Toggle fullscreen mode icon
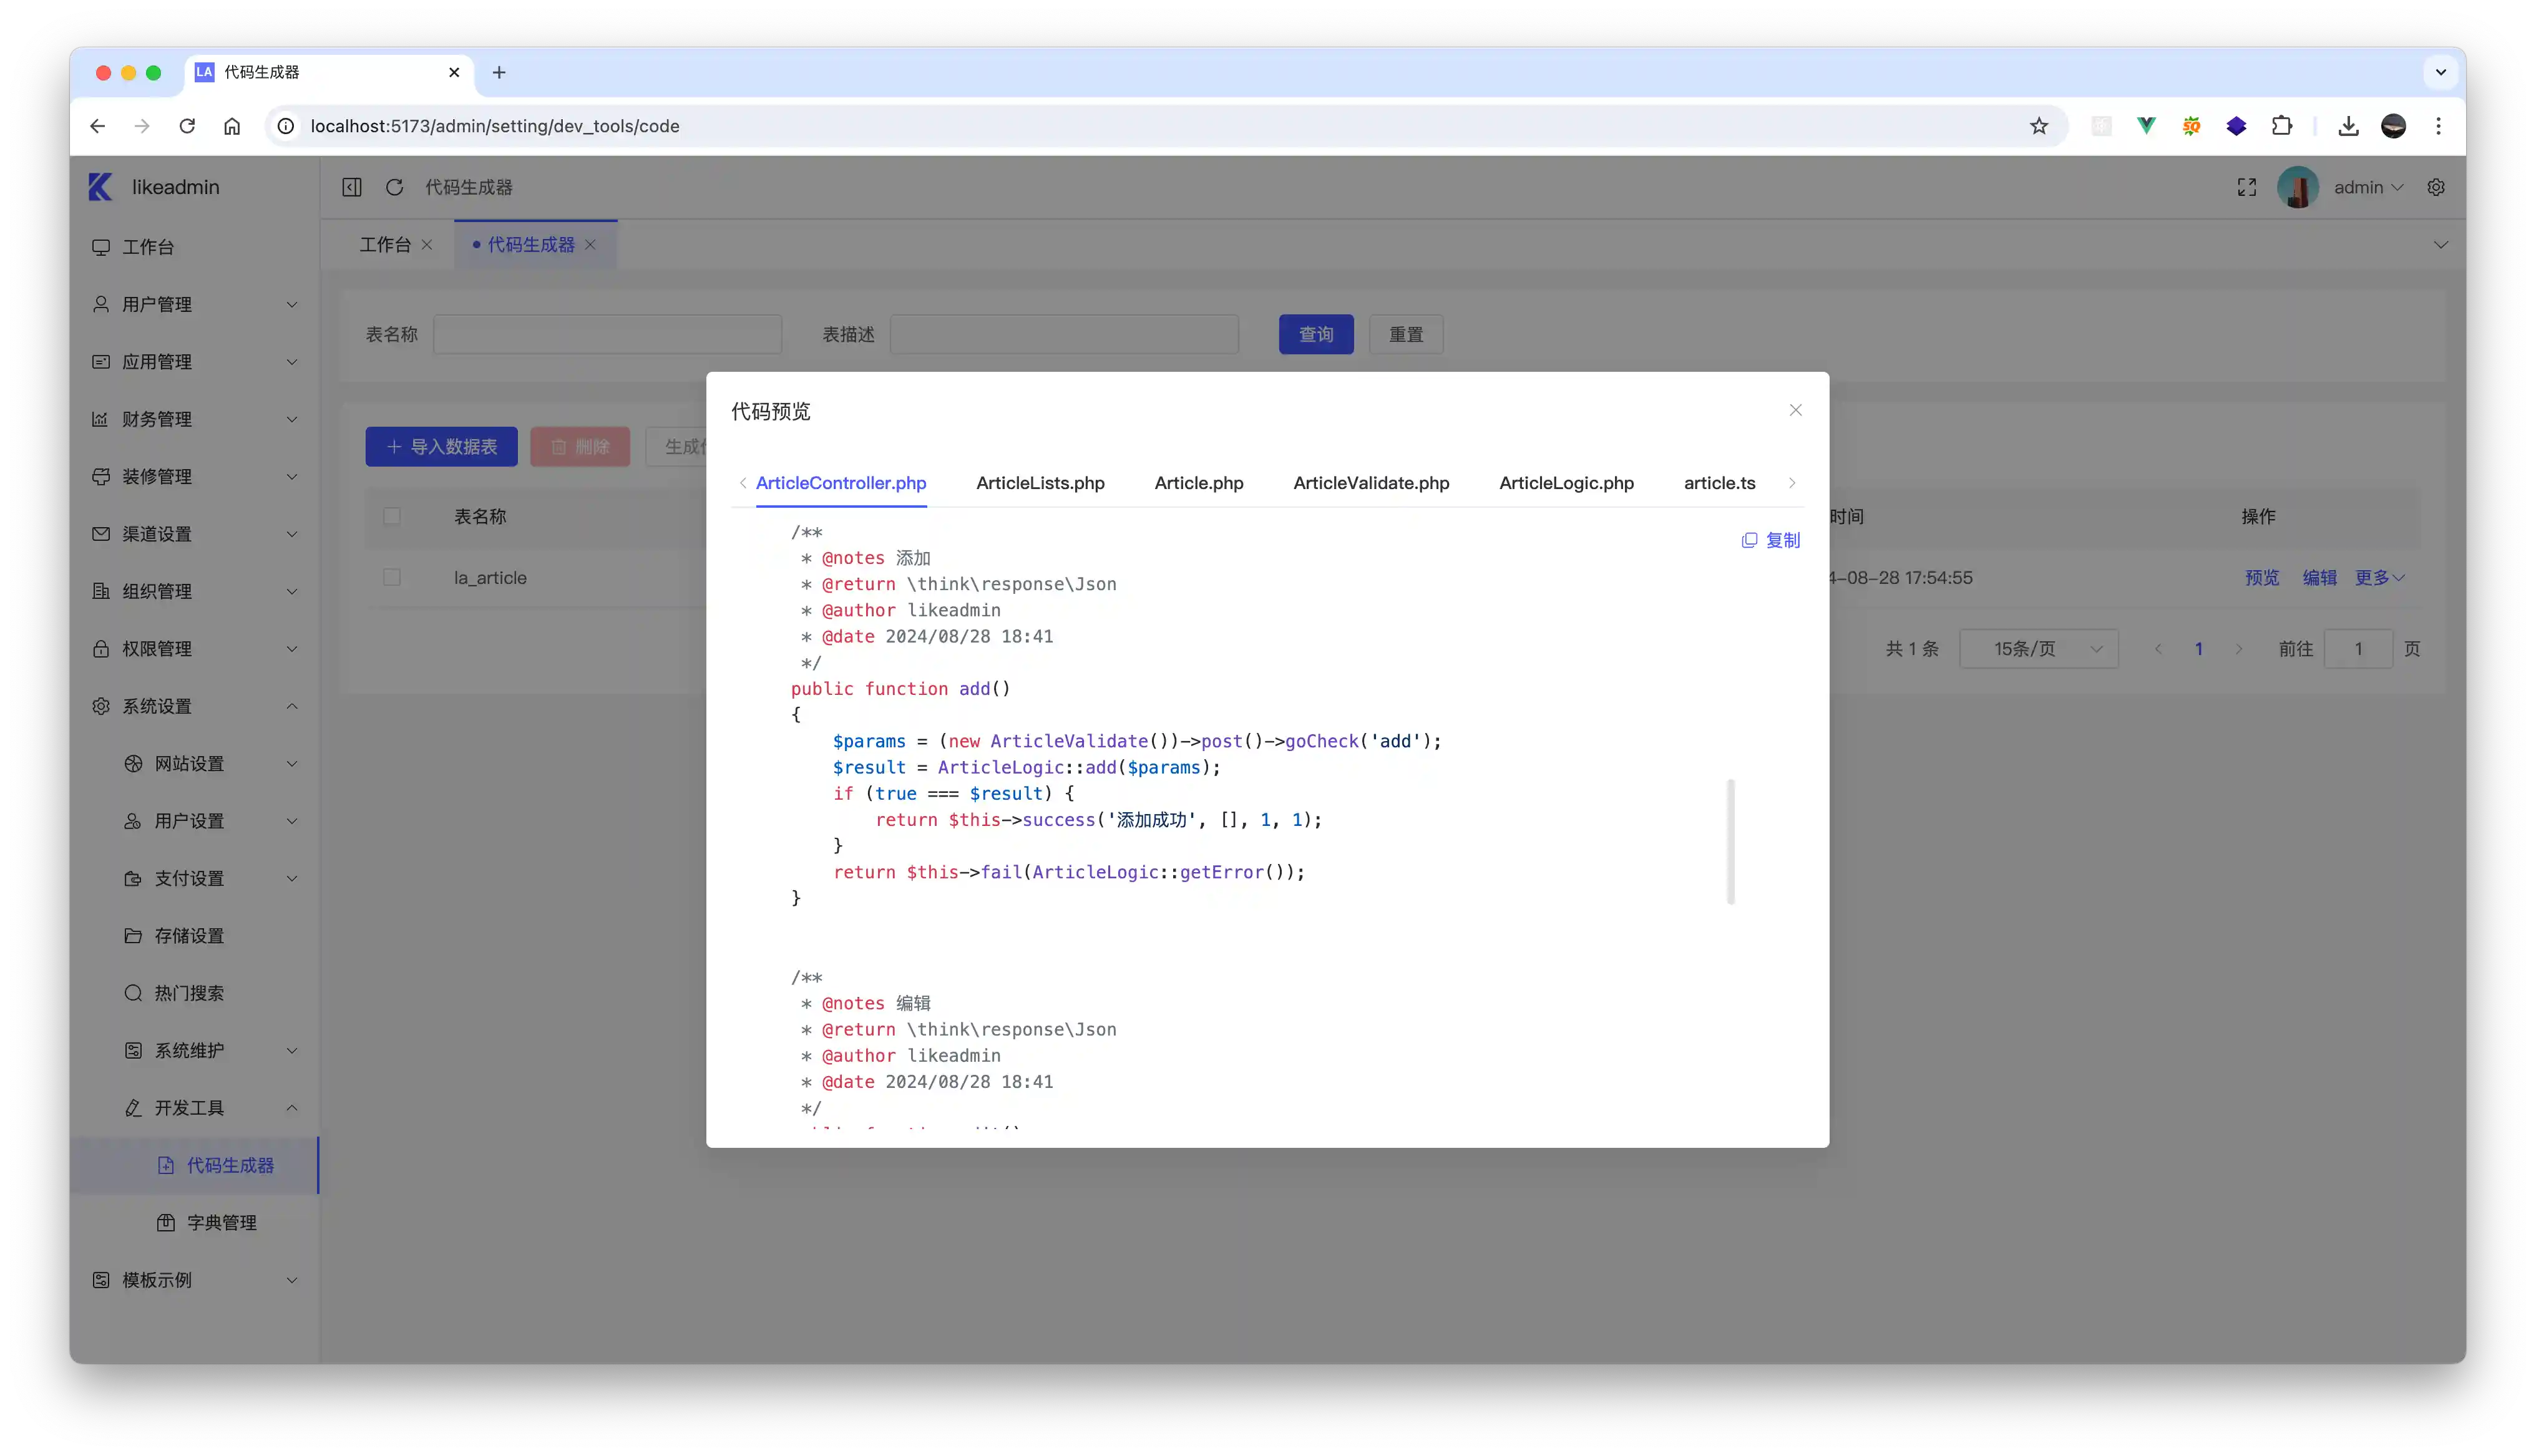 click(2246, 187)
